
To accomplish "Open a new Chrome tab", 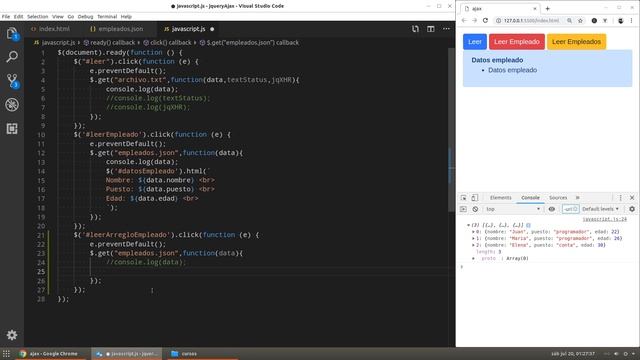I will [547, 8].
